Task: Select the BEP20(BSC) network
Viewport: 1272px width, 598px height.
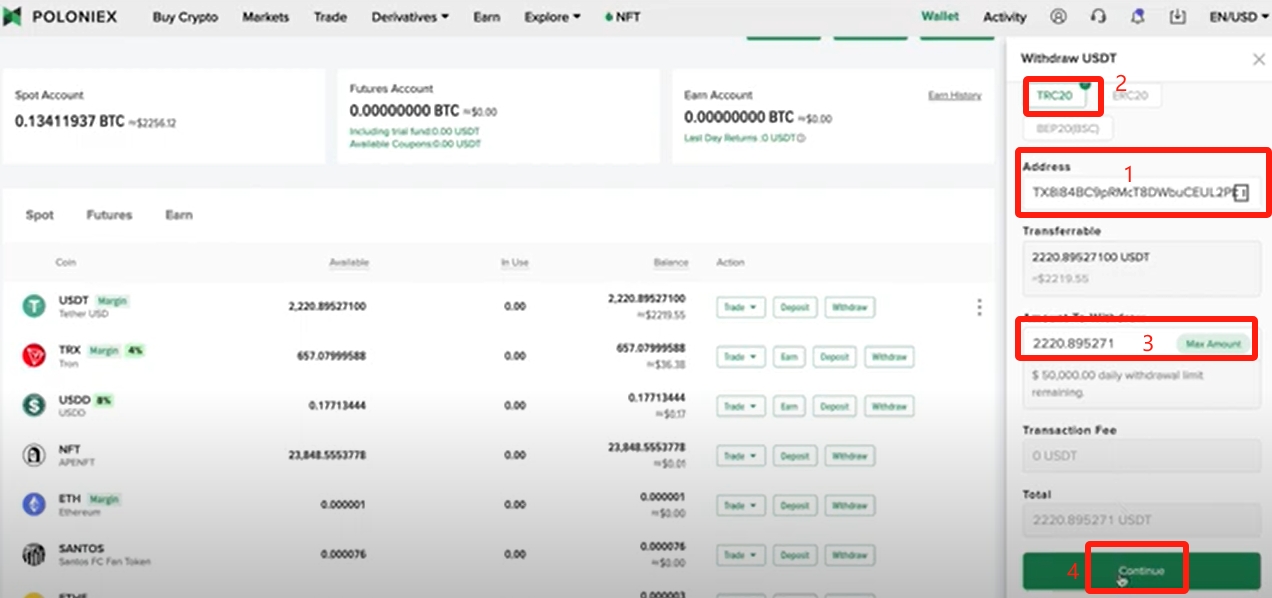Action: (1067, 128)
